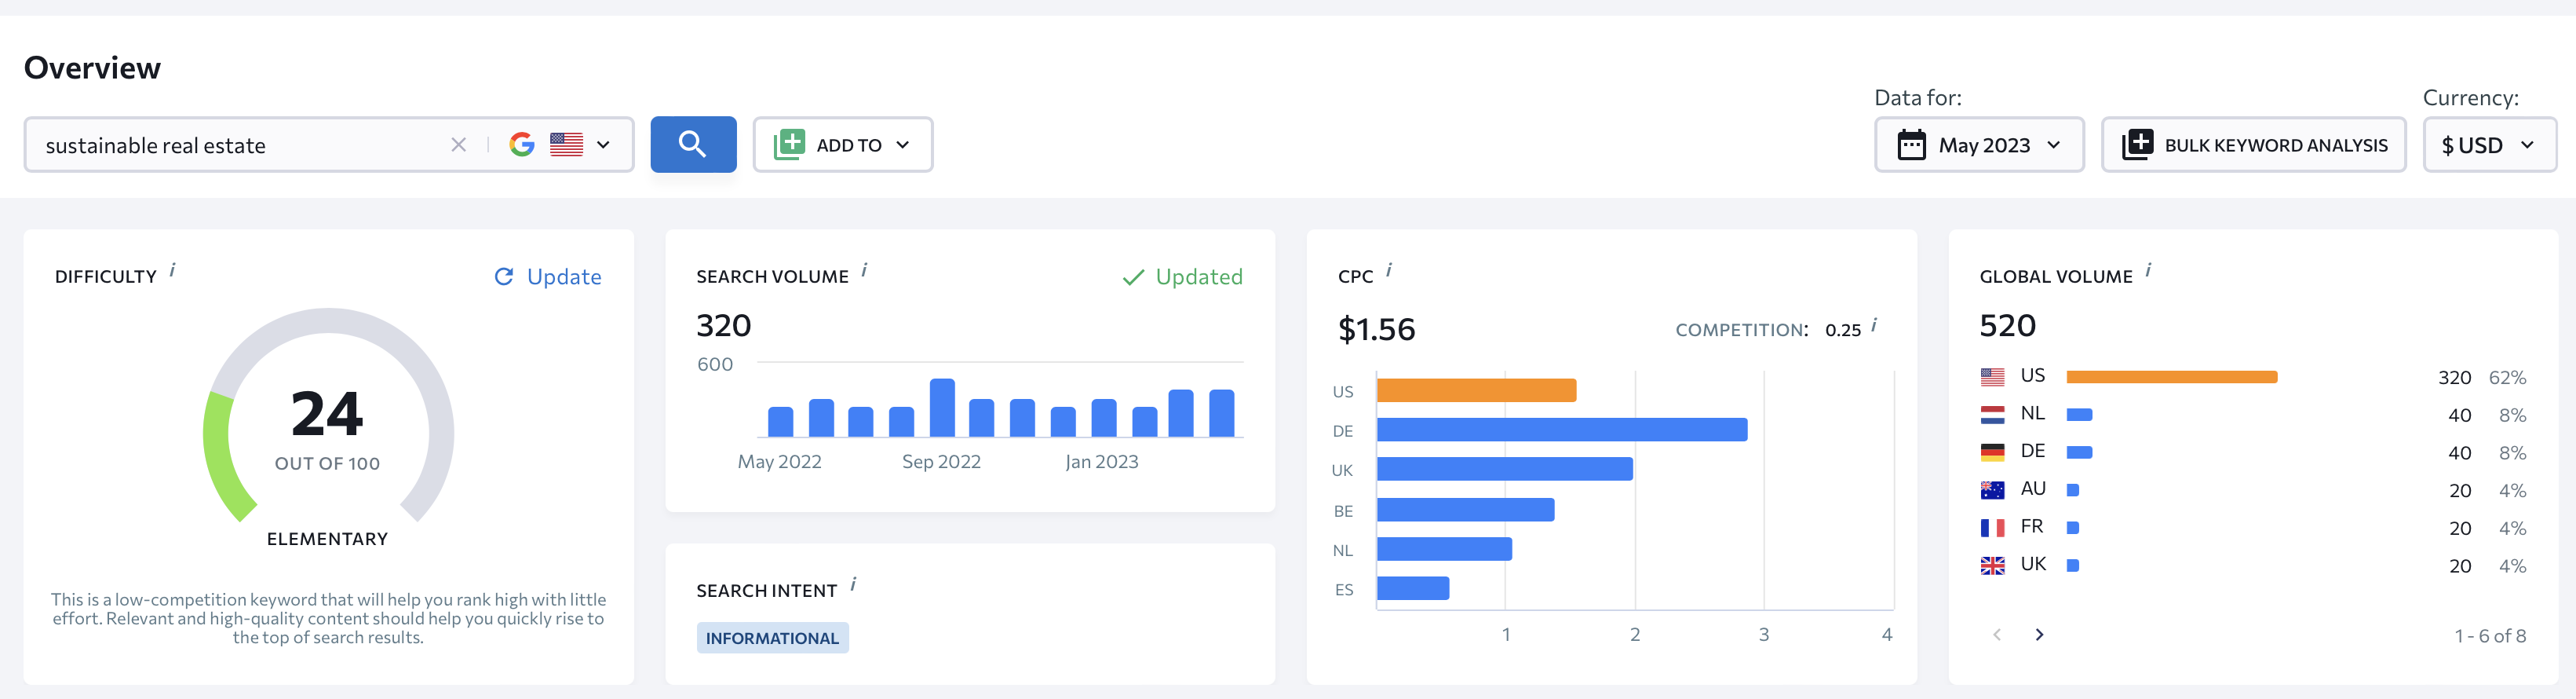Clear the keyword search field with X
Image resolution: width=2576 pixels, height=699 pixels.
point(458,145)
